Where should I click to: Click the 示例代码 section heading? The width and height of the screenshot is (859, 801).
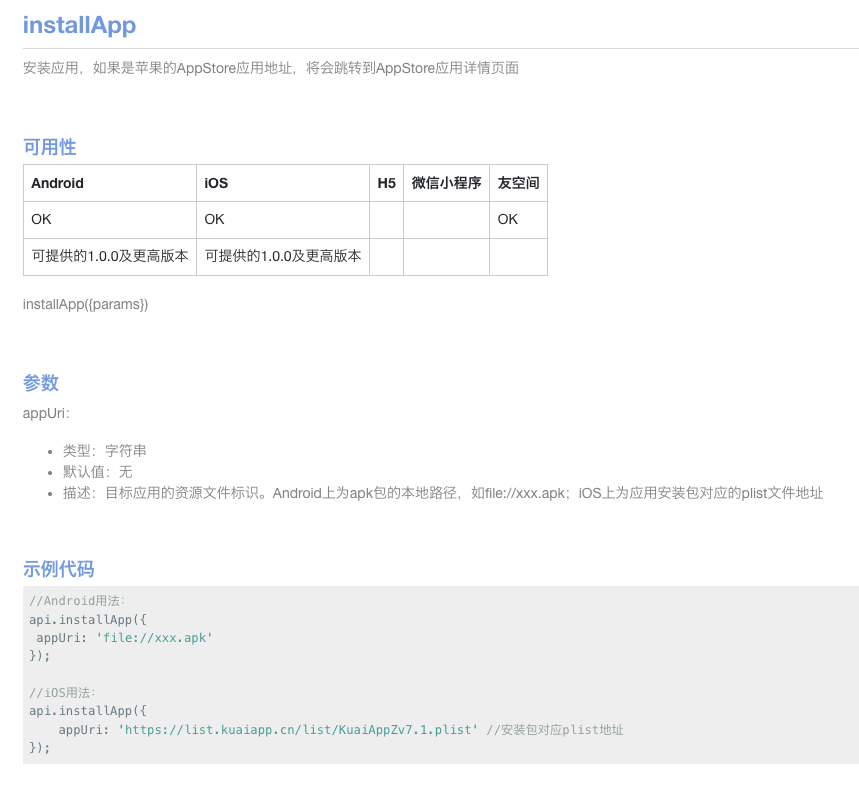[58, 569]
